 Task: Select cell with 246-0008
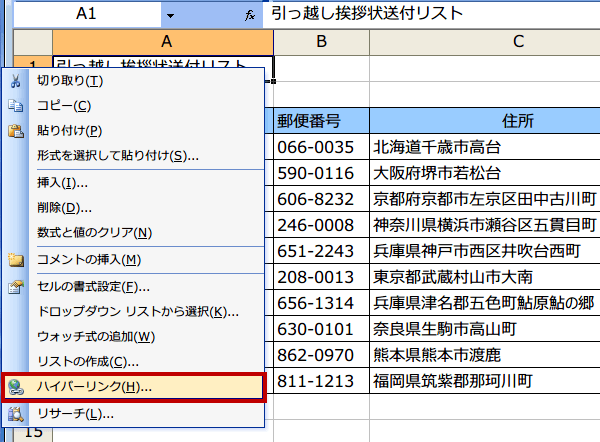click(321, 225)
